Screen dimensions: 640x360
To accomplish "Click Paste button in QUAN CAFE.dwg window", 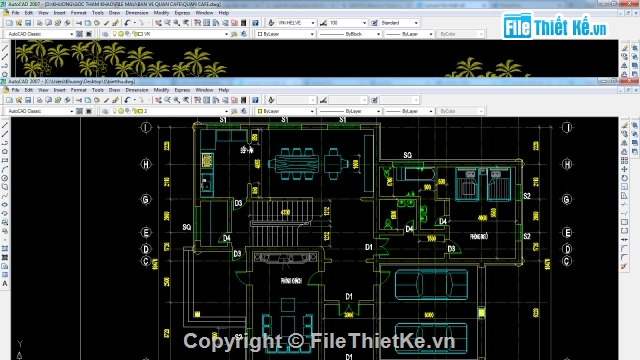I will pyautogui.click(x=97, y=23).
